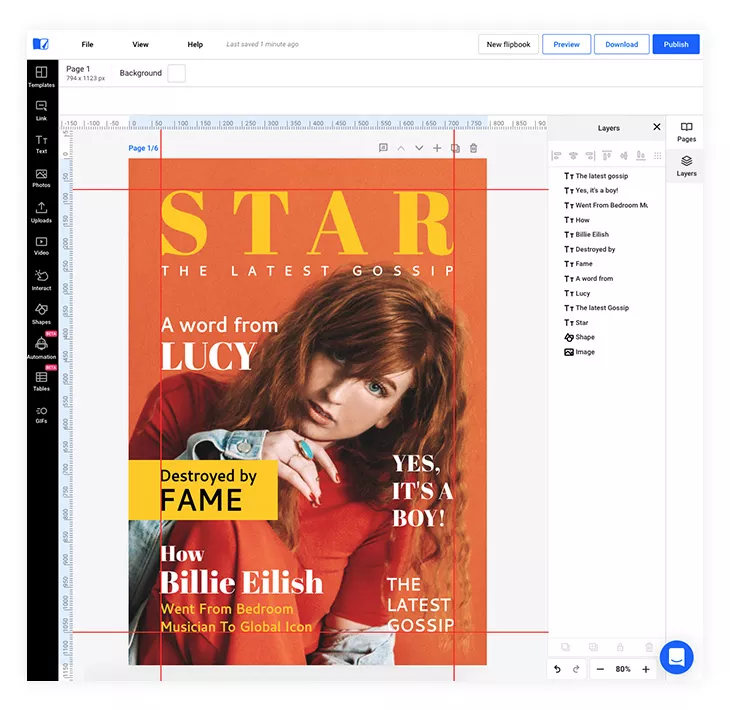Viewport: 730px width, 710px height.
Task: Delete the page with trash icon above canvas
Action: (473, 148)
